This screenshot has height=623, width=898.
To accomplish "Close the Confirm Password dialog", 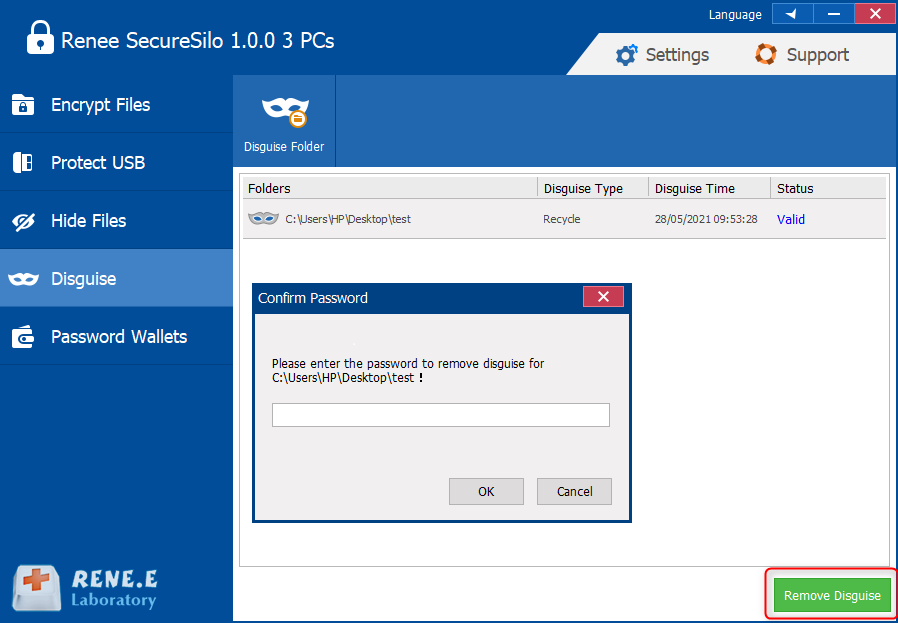I will pyautogui.click(x=603, y=297).
